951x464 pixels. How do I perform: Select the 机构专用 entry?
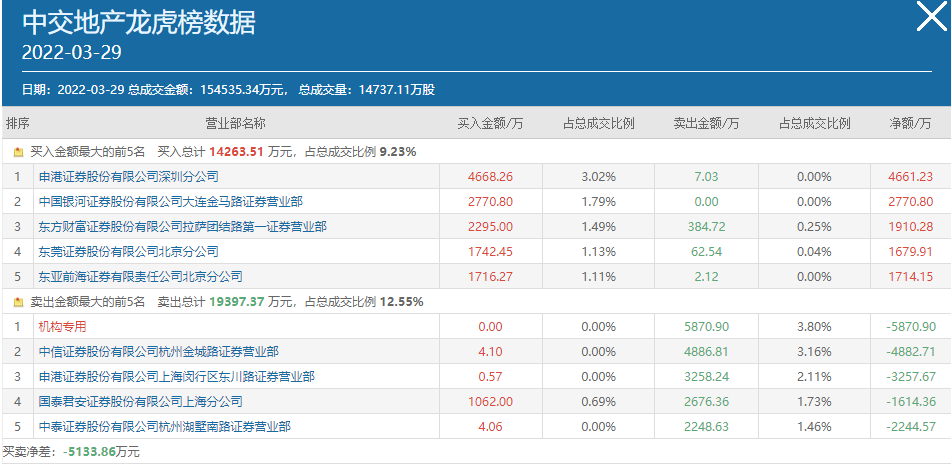point(62,326)
